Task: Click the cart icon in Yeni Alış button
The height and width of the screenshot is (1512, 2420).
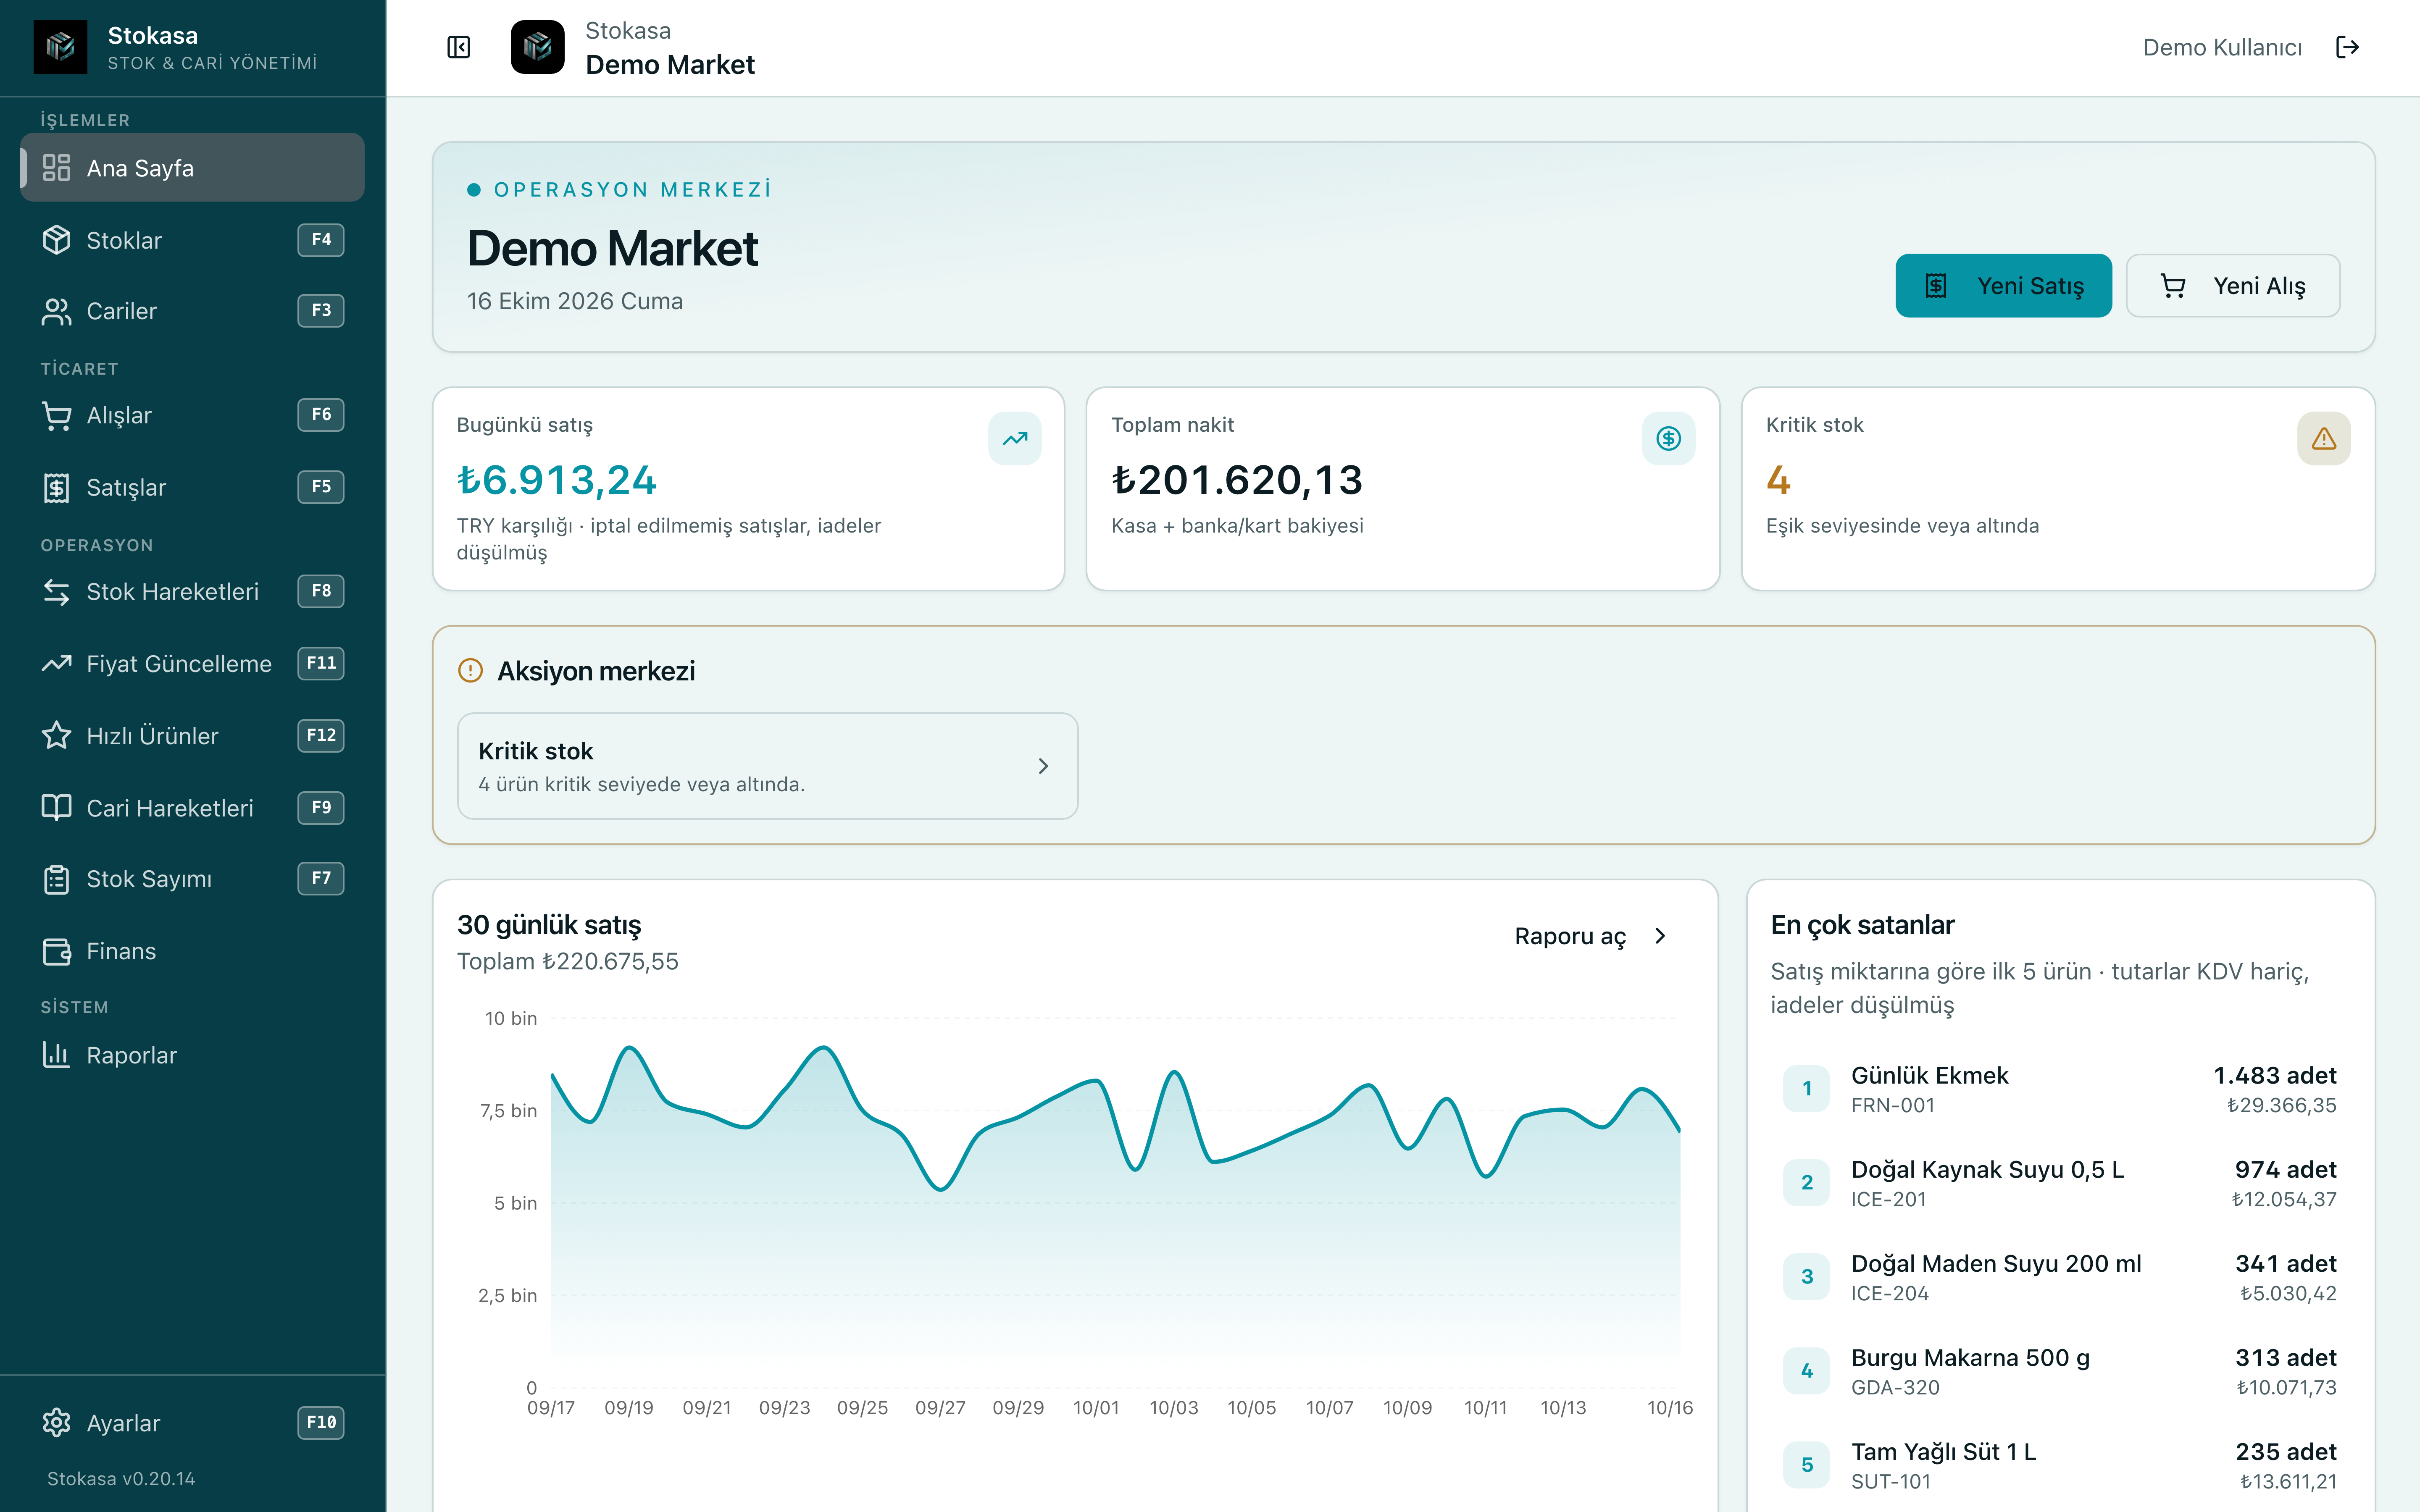Action: pyautogui.click(x=2172, y=286)
